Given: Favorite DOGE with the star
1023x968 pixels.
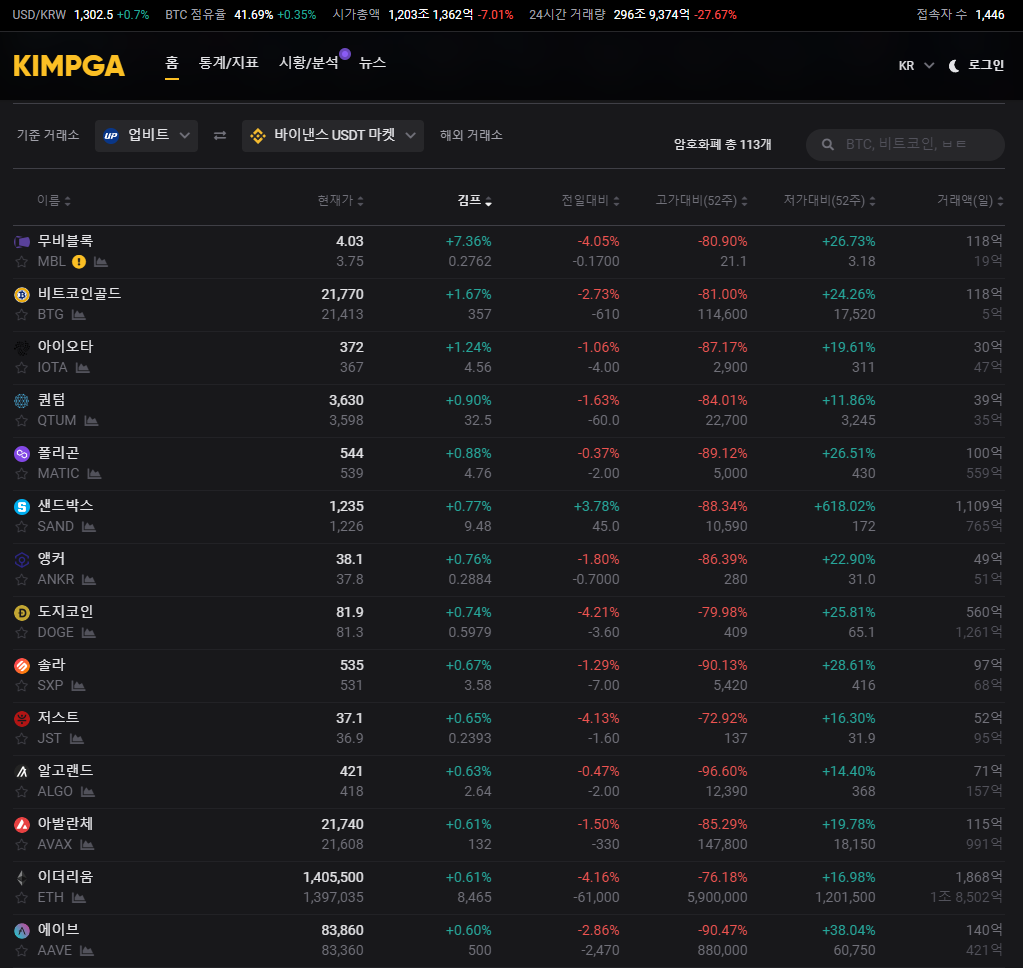Looking at the screenshot, I should click(x=22, y=633).
